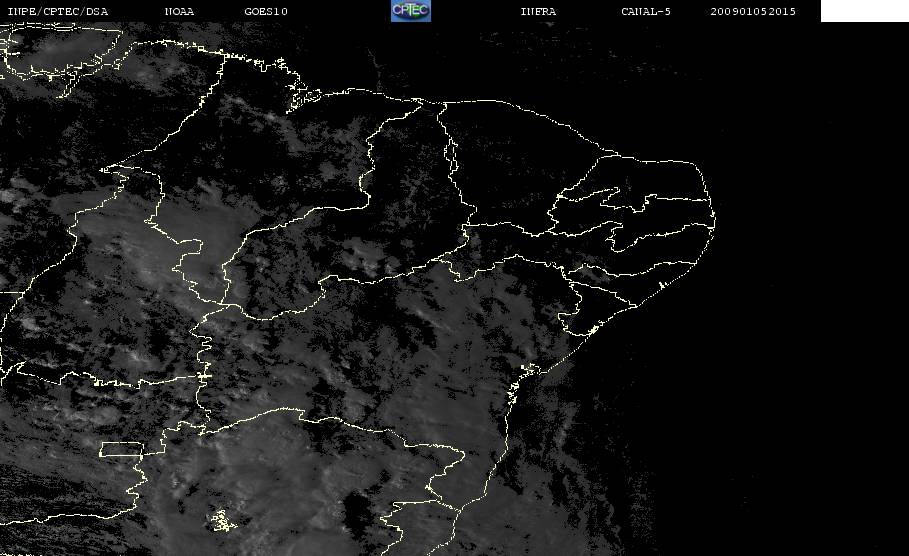Image resolution: width=909 pixels, height=556 pixels.
Task: Click the small rectangular Distrito Federal outline
Action: pos(122,449)
